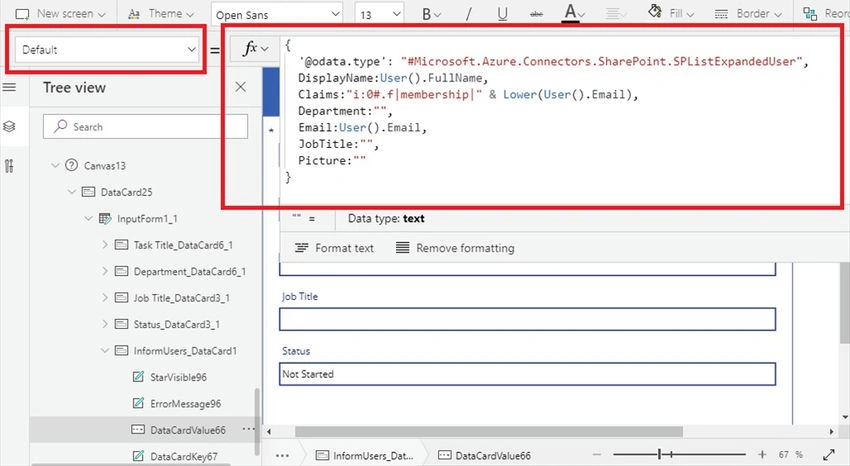The image size is (850, 466).
Task: Click zoom out minus button
Action: [x=597, y=455]
